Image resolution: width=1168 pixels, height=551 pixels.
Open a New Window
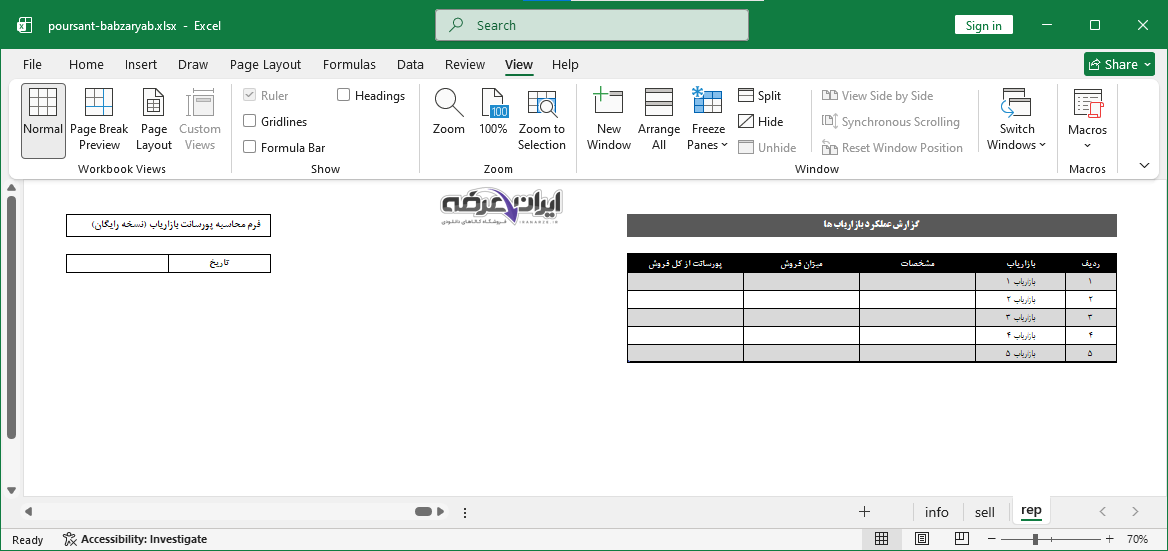[609, 121]
